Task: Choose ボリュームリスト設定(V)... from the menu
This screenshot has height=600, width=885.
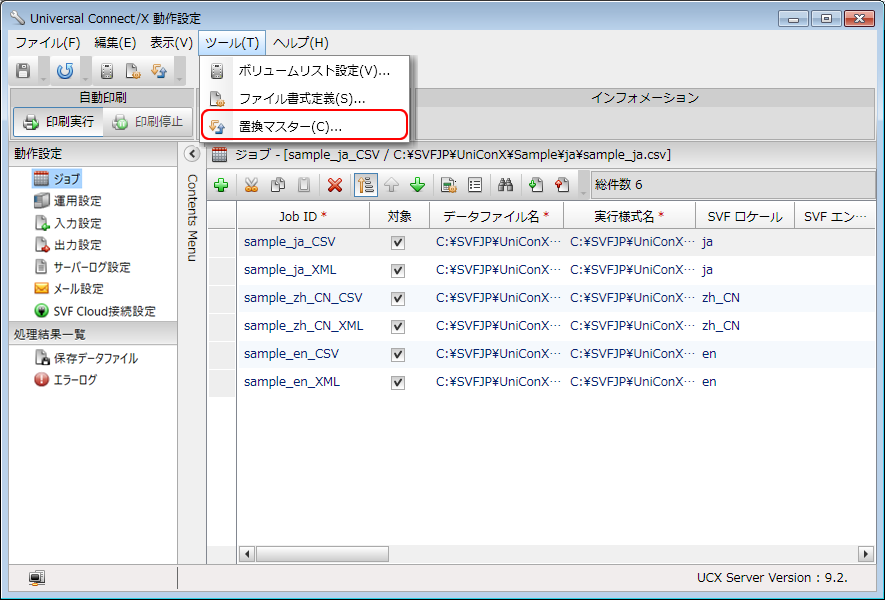Action: point(304,71)
